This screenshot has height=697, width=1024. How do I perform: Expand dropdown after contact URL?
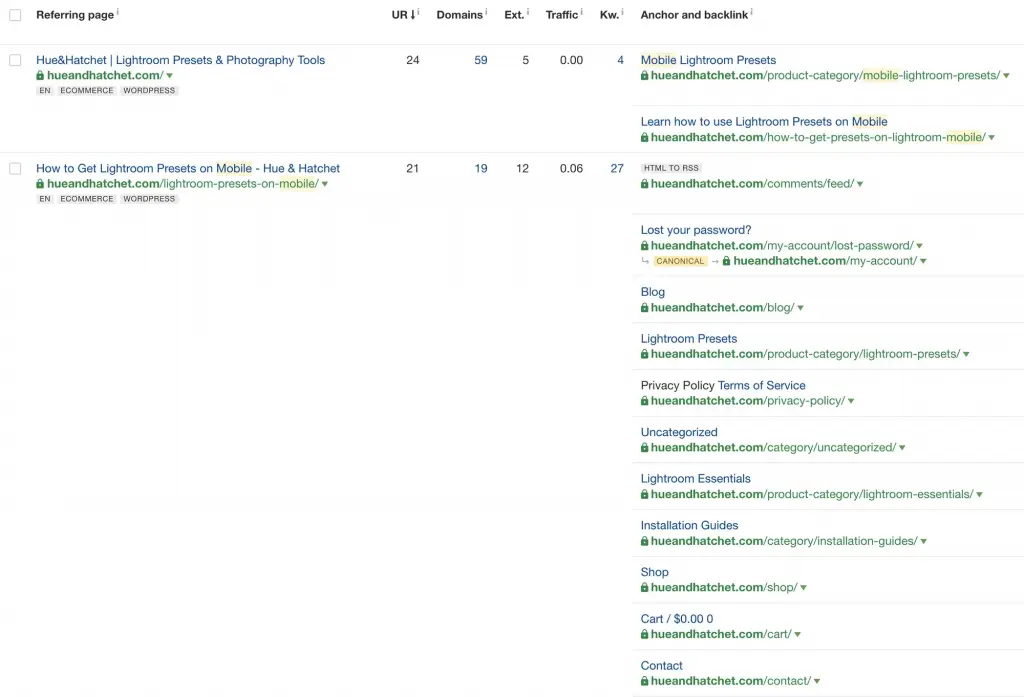(817, 681)
